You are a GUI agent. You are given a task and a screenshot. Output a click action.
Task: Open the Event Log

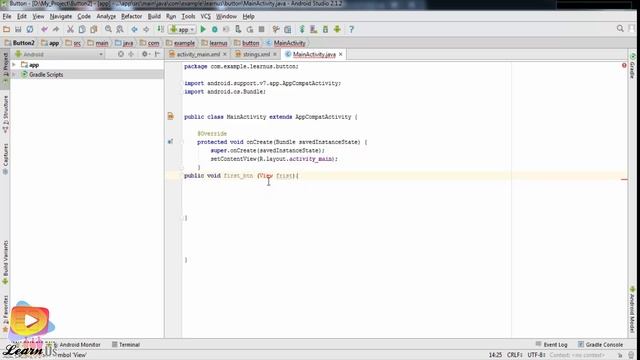tap(551, 344)
